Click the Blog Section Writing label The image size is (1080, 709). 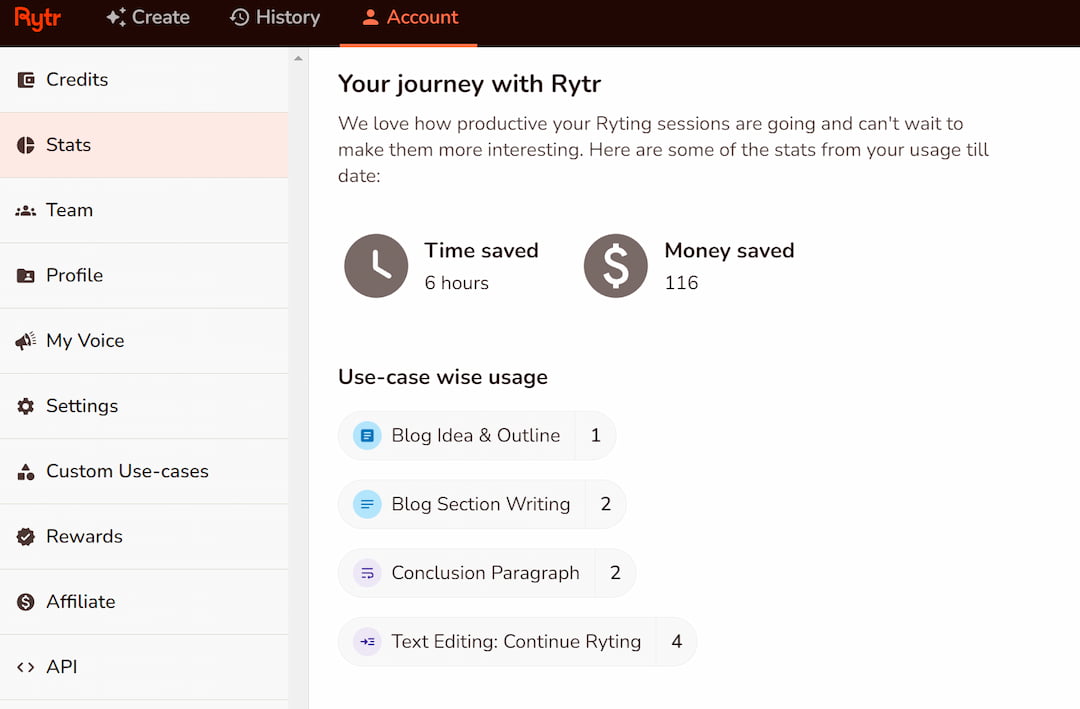[481, 504]
